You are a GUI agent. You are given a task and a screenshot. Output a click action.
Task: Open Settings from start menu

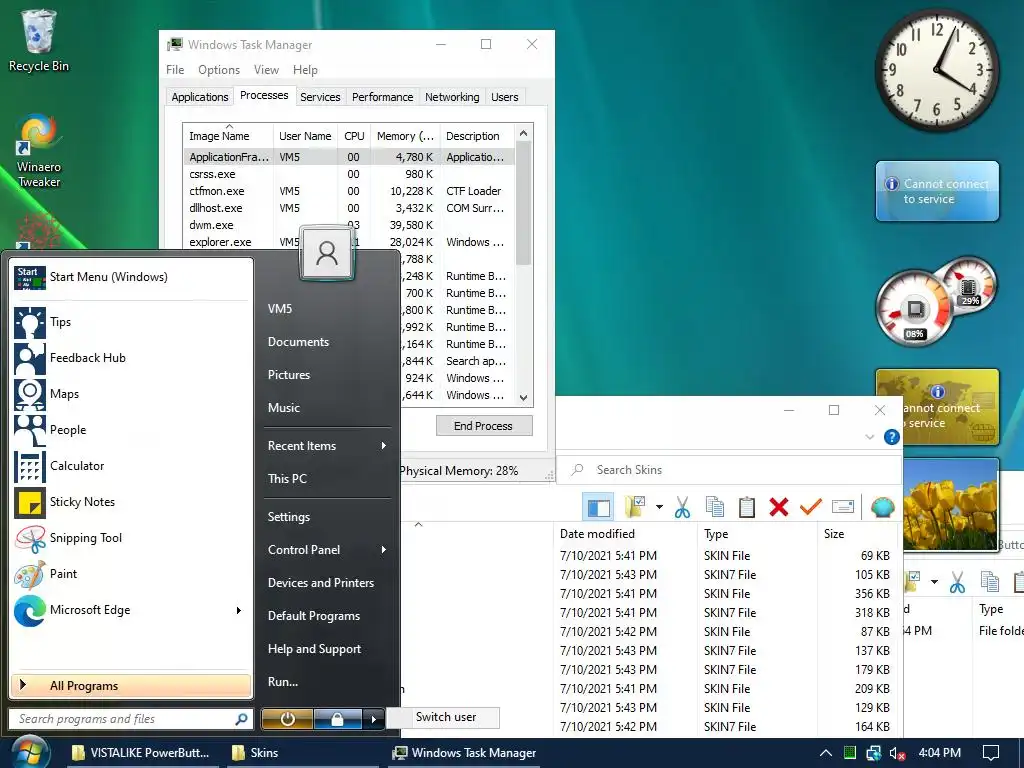289,517
